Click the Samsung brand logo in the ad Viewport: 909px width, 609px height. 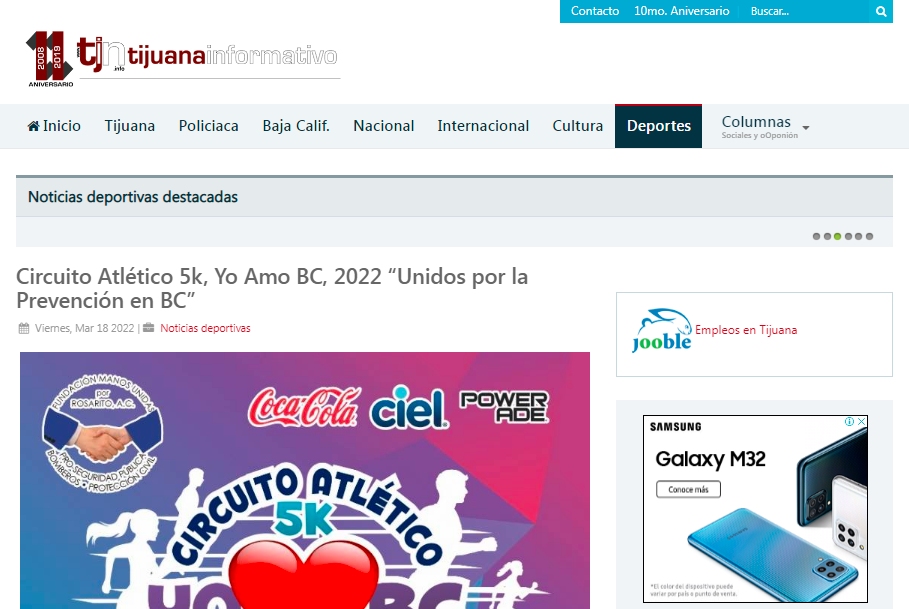point(675,427)
